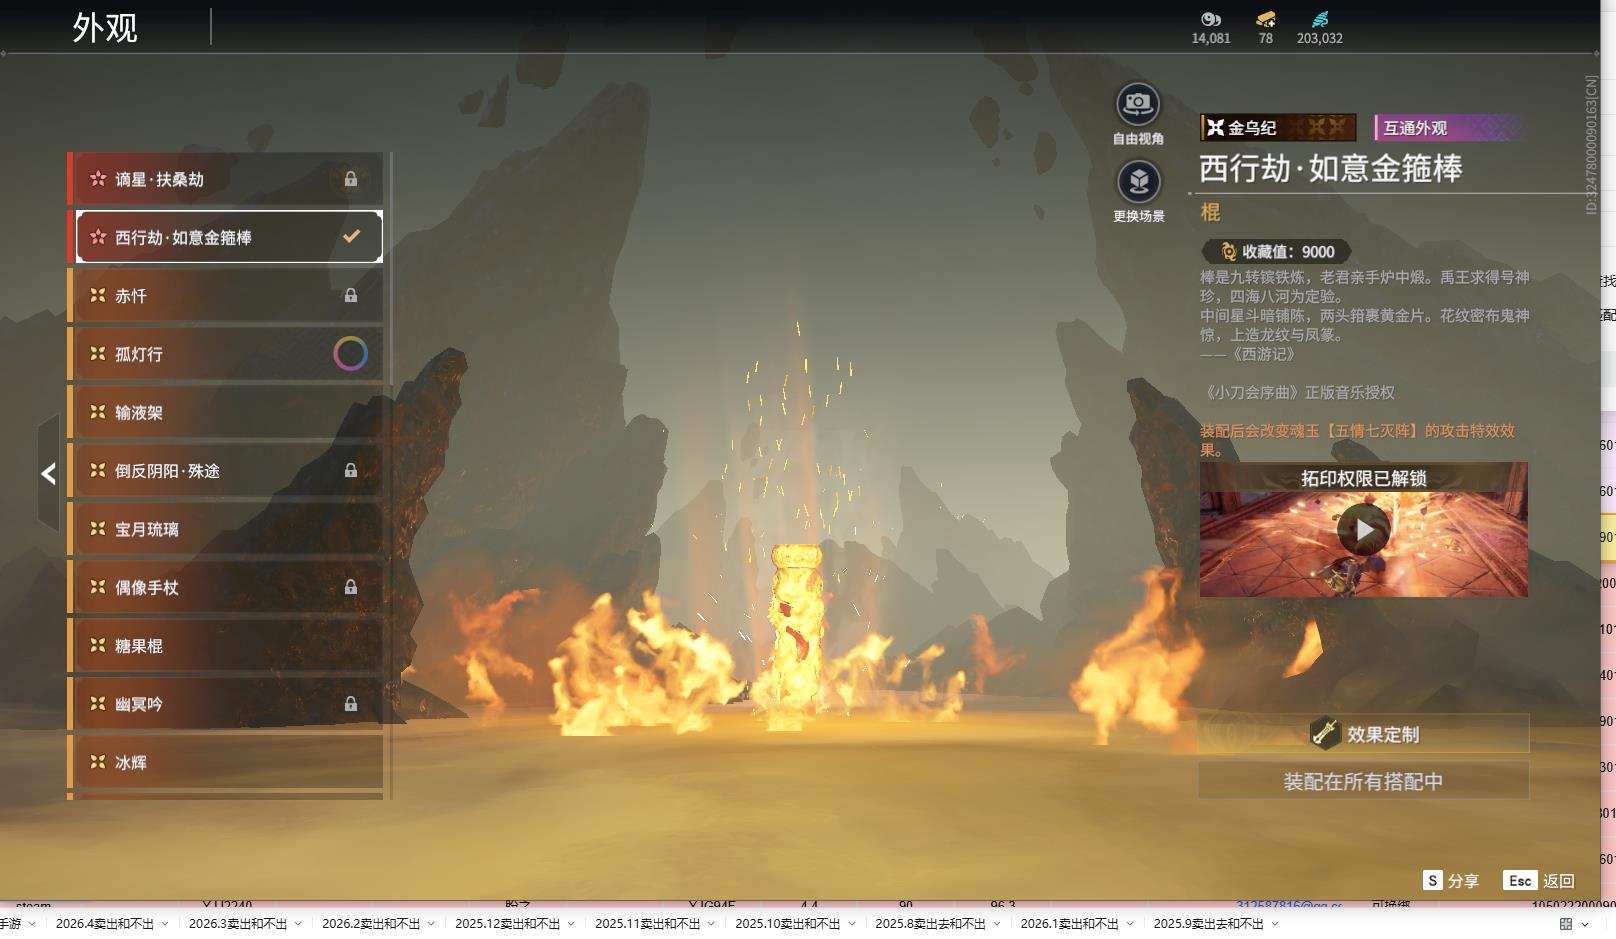Screen dimensions: 1616x939
Task: Click the lock icon on 偶像手杖
Action: (351, 588)
